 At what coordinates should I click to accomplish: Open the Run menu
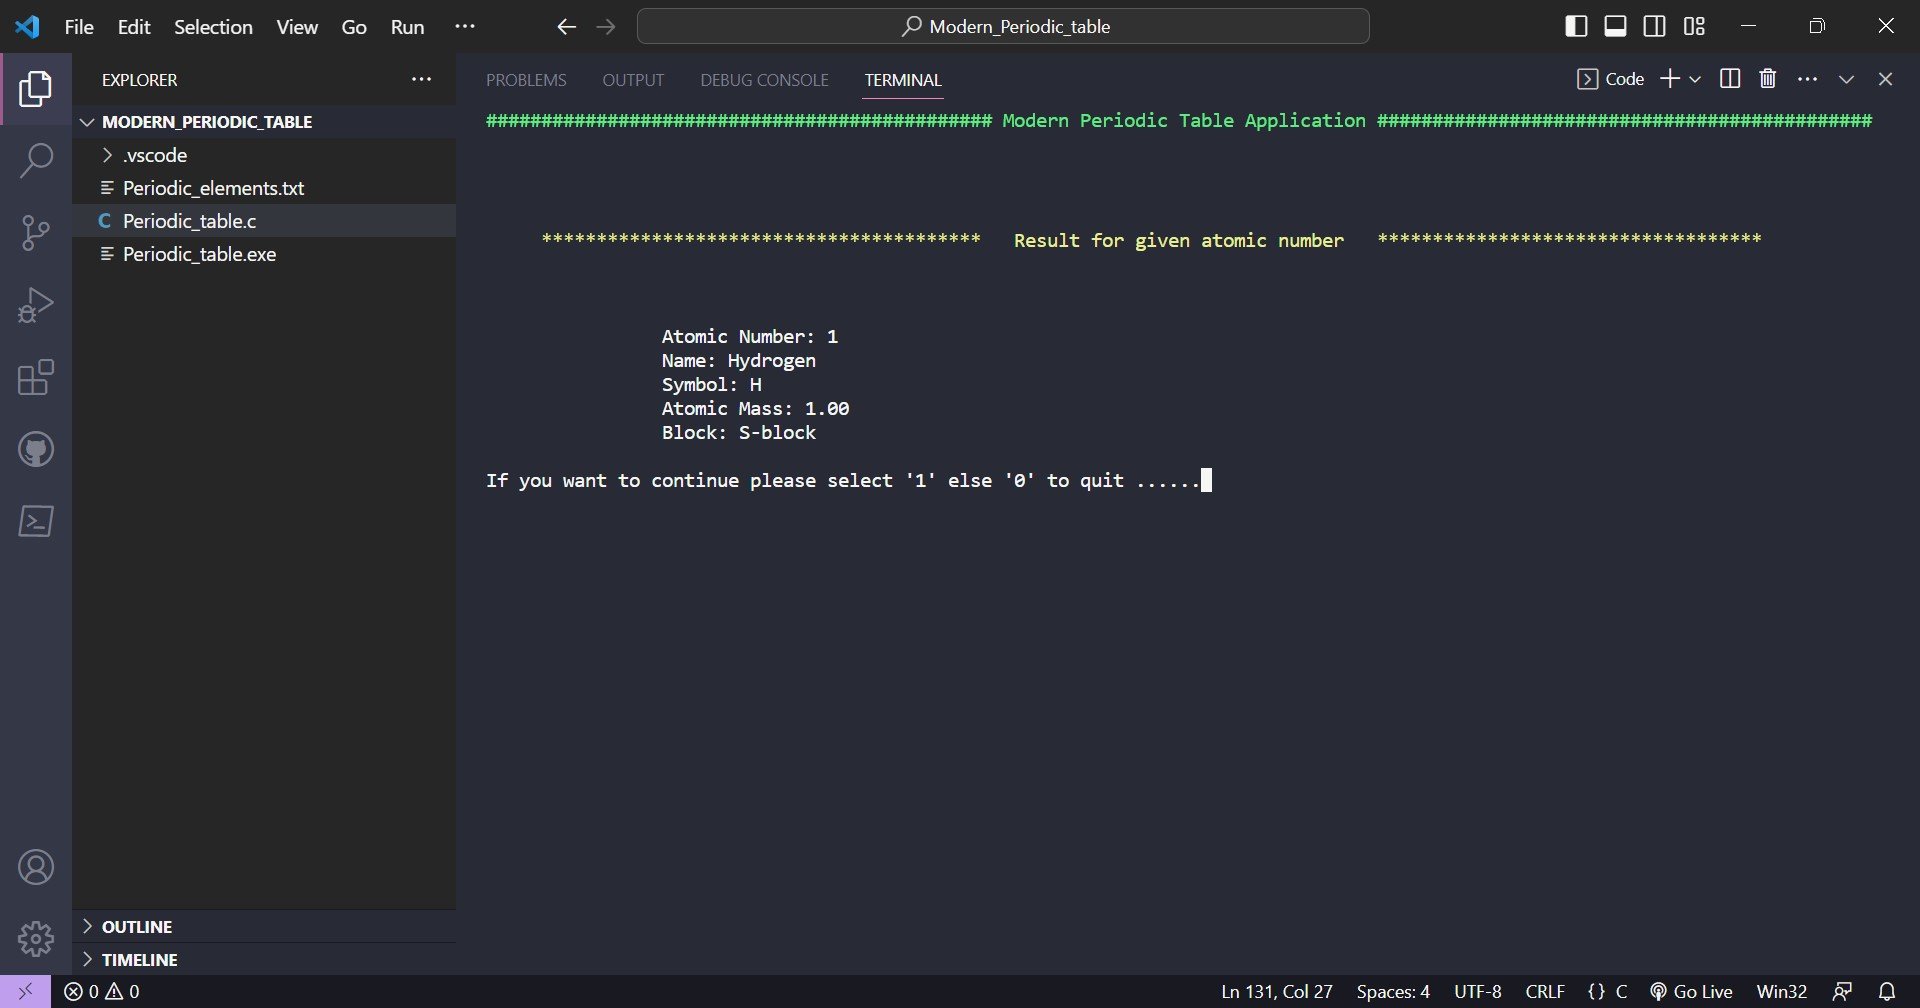point(407,27)
